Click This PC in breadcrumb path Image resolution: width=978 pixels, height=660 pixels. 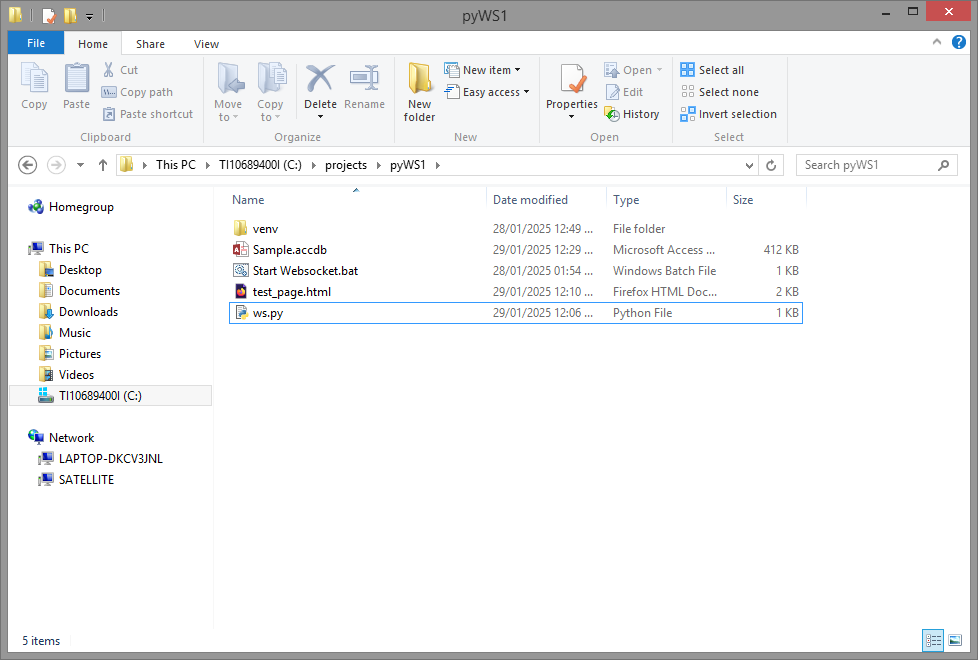(x=176, y=165)
